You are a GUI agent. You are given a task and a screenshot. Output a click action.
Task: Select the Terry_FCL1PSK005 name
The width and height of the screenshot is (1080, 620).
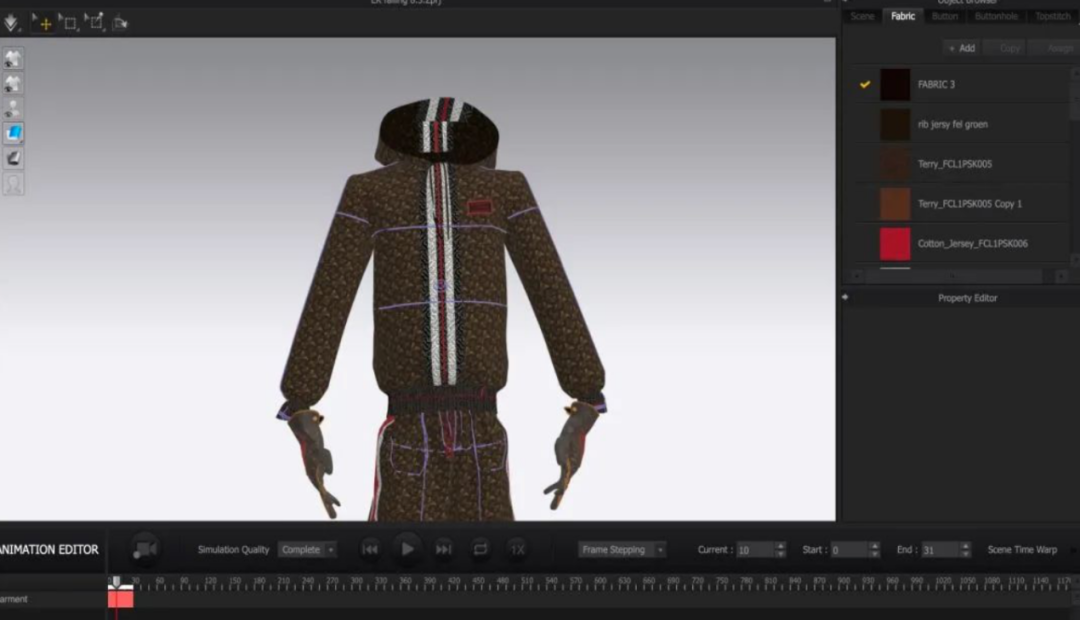click(955, 164)
